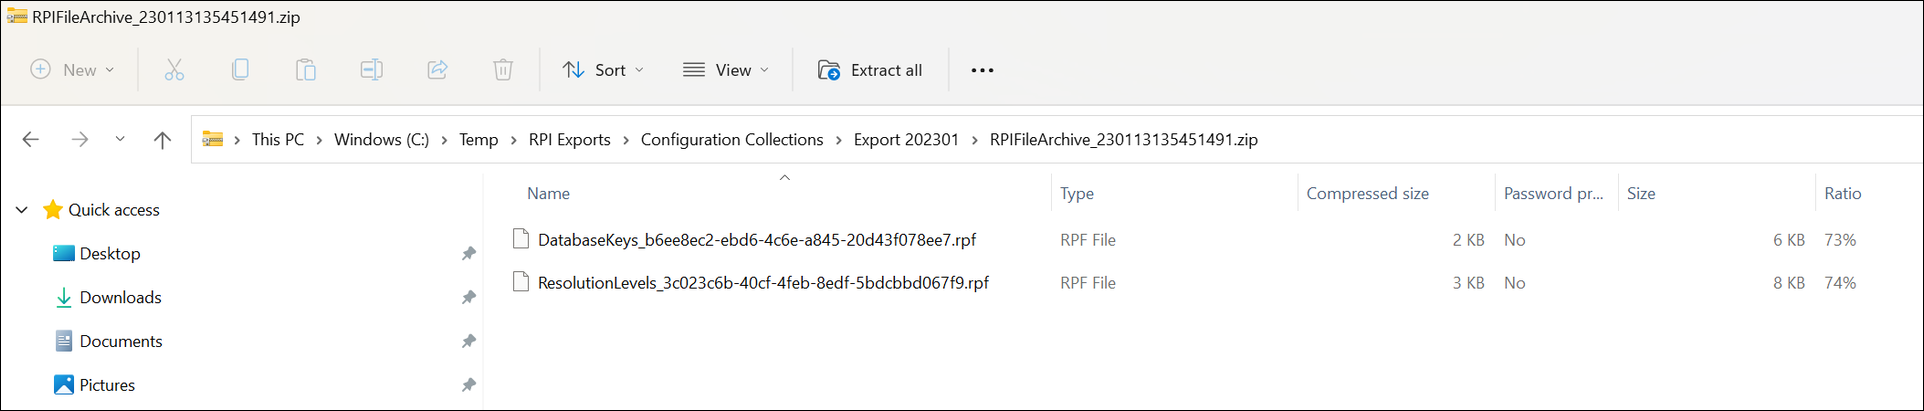
Task: Open the View dropdown menu
Action: click(x=726, y=70)
